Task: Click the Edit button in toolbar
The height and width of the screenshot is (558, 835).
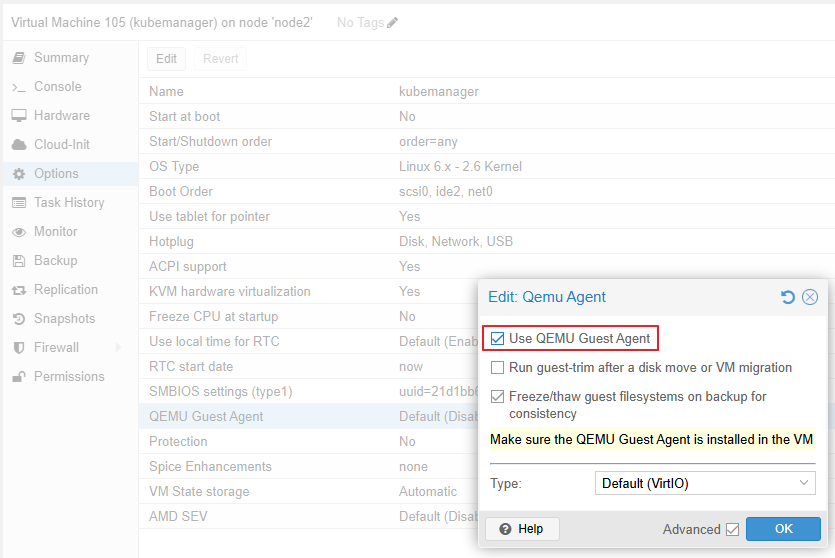Action: pyautogui.click(x=166, y=59)
